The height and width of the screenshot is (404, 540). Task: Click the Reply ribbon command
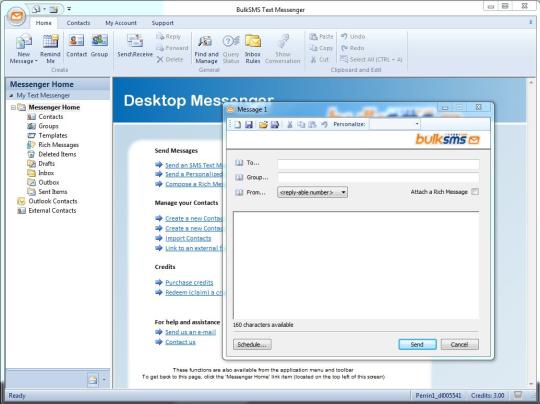pos(168,37)
